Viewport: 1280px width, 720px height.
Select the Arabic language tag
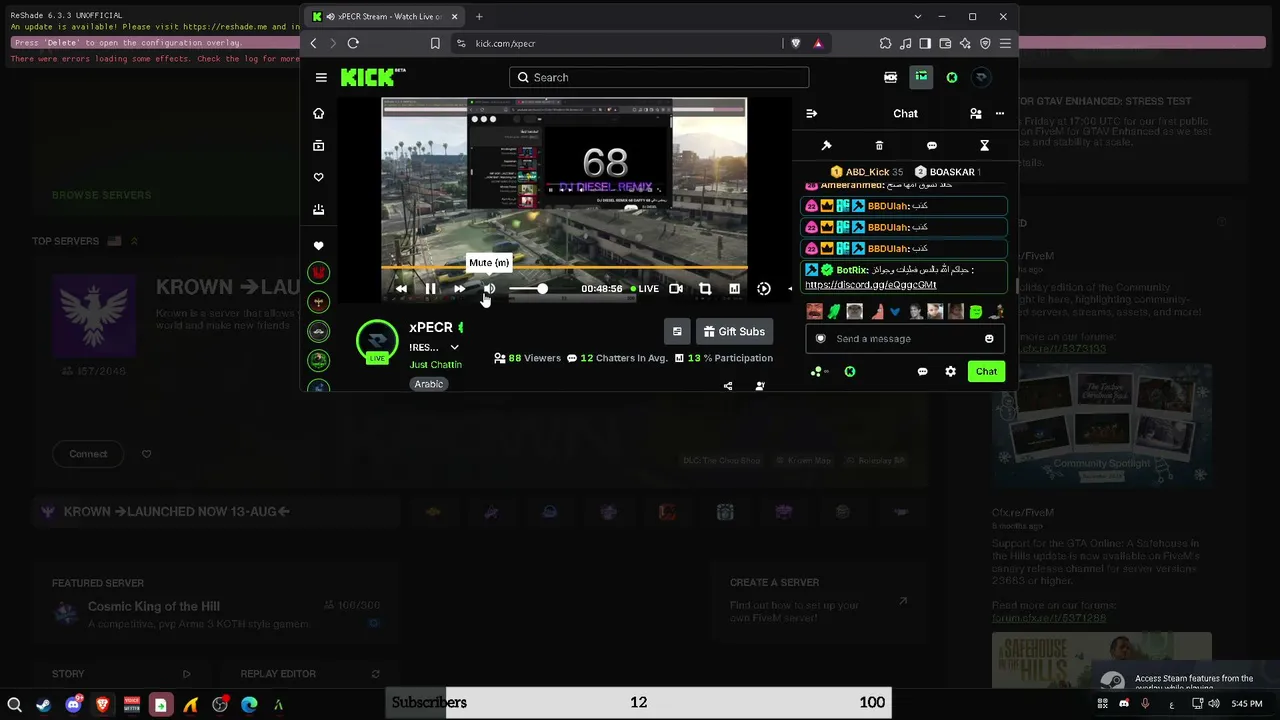point(428,384)
